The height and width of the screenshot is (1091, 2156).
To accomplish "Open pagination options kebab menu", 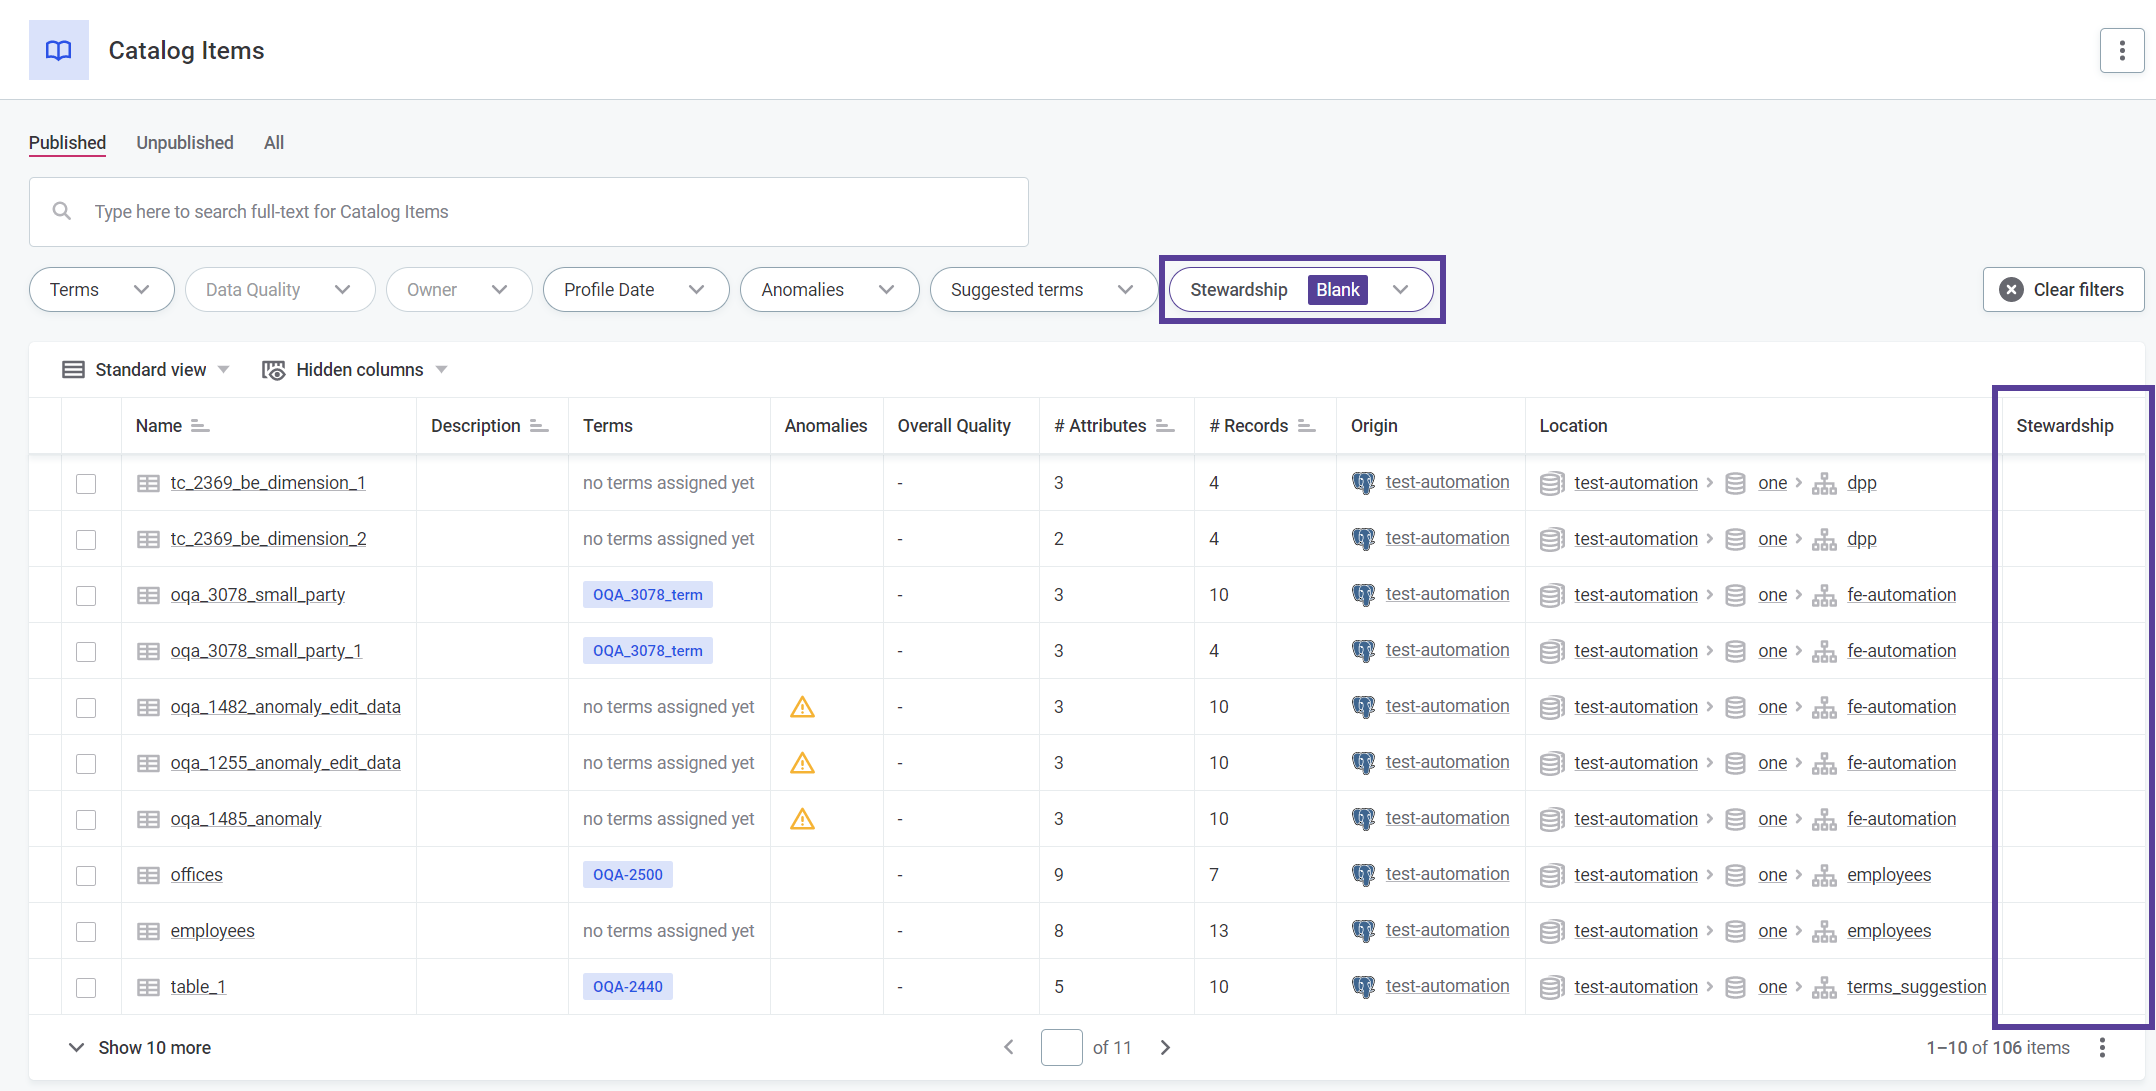I will pyautogui.click(x=2102, y=1047).
